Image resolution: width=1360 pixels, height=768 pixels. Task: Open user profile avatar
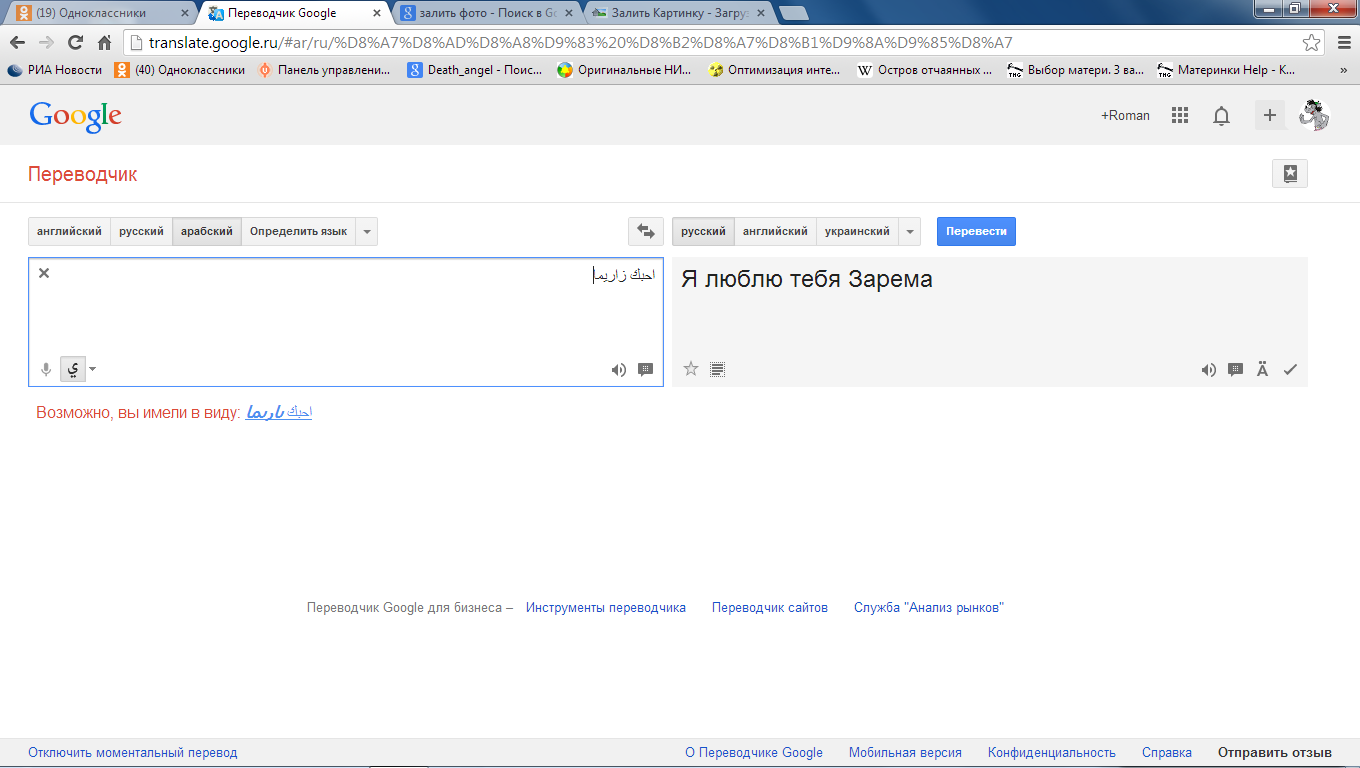tap(1314, 115)
